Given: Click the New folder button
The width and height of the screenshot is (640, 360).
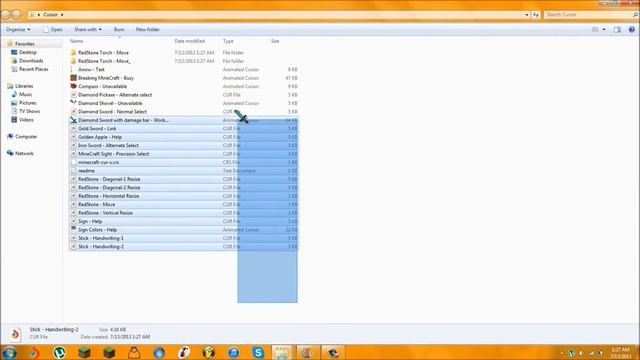Looking at the screenshot, I should (x=148, y=29).
